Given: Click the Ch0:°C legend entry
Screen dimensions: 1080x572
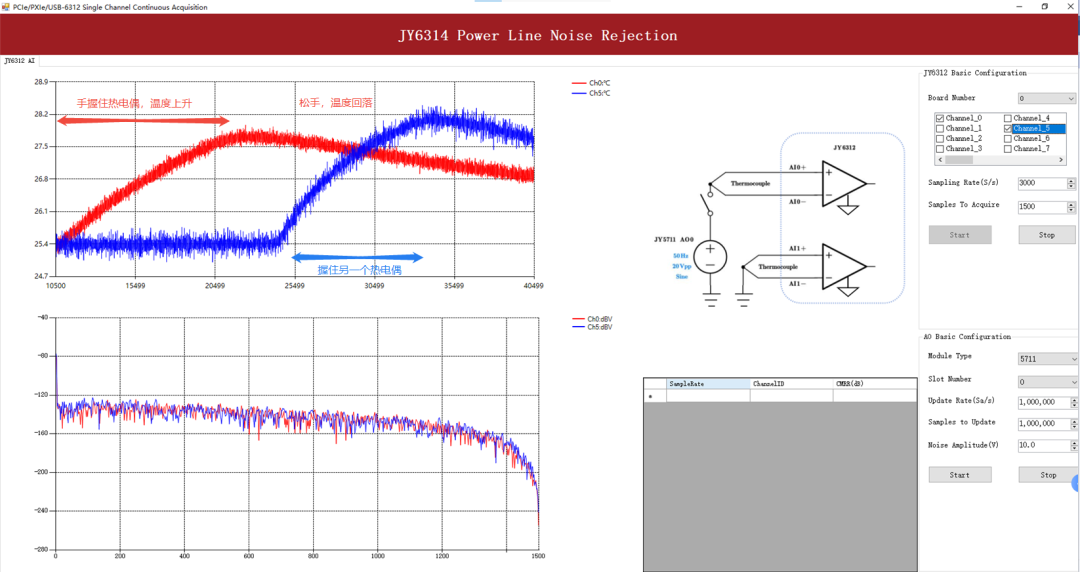Looking at the screenshot, I should 591,83.
